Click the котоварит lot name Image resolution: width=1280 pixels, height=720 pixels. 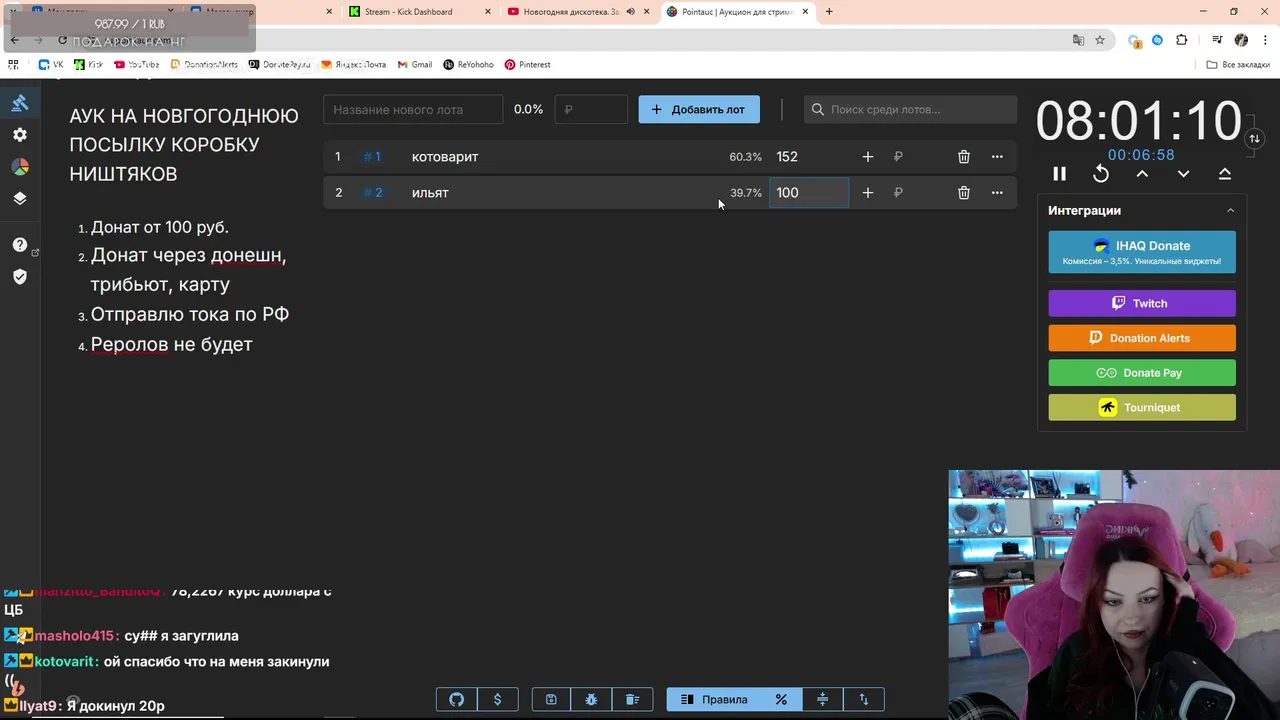click(x=445, y=157)
